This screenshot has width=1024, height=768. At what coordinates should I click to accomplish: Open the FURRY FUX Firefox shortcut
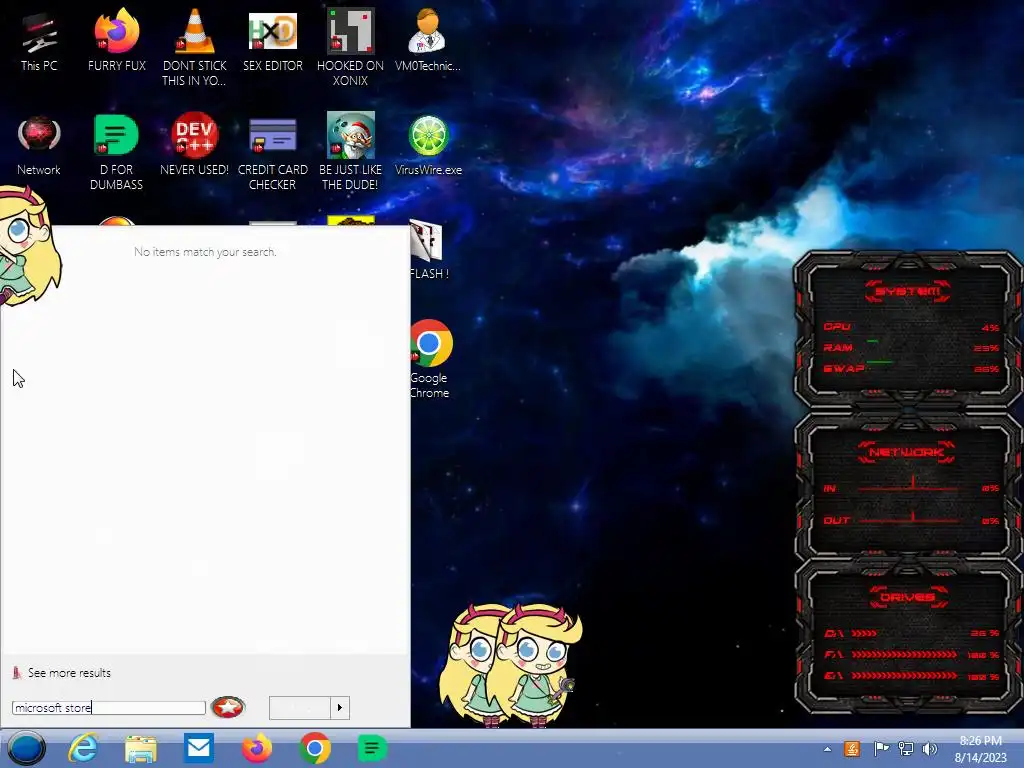click(116, 41)
